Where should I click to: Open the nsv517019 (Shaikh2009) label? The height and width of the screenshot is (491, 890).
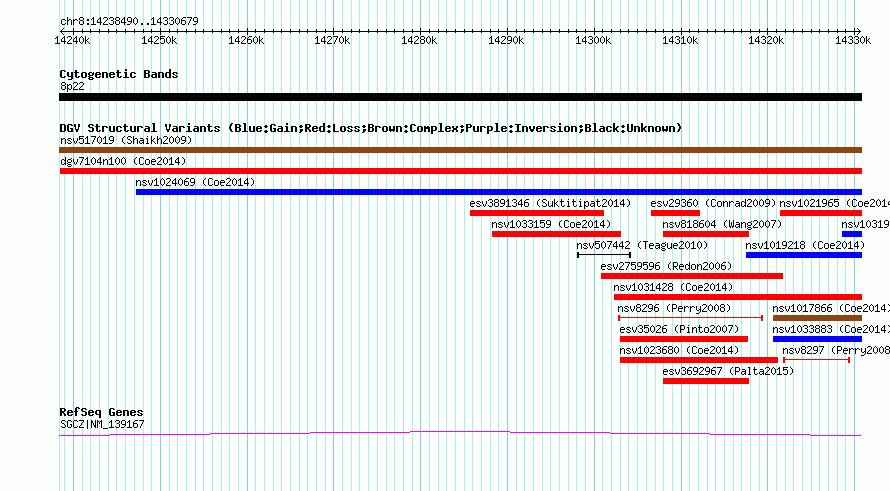(126, 140)
